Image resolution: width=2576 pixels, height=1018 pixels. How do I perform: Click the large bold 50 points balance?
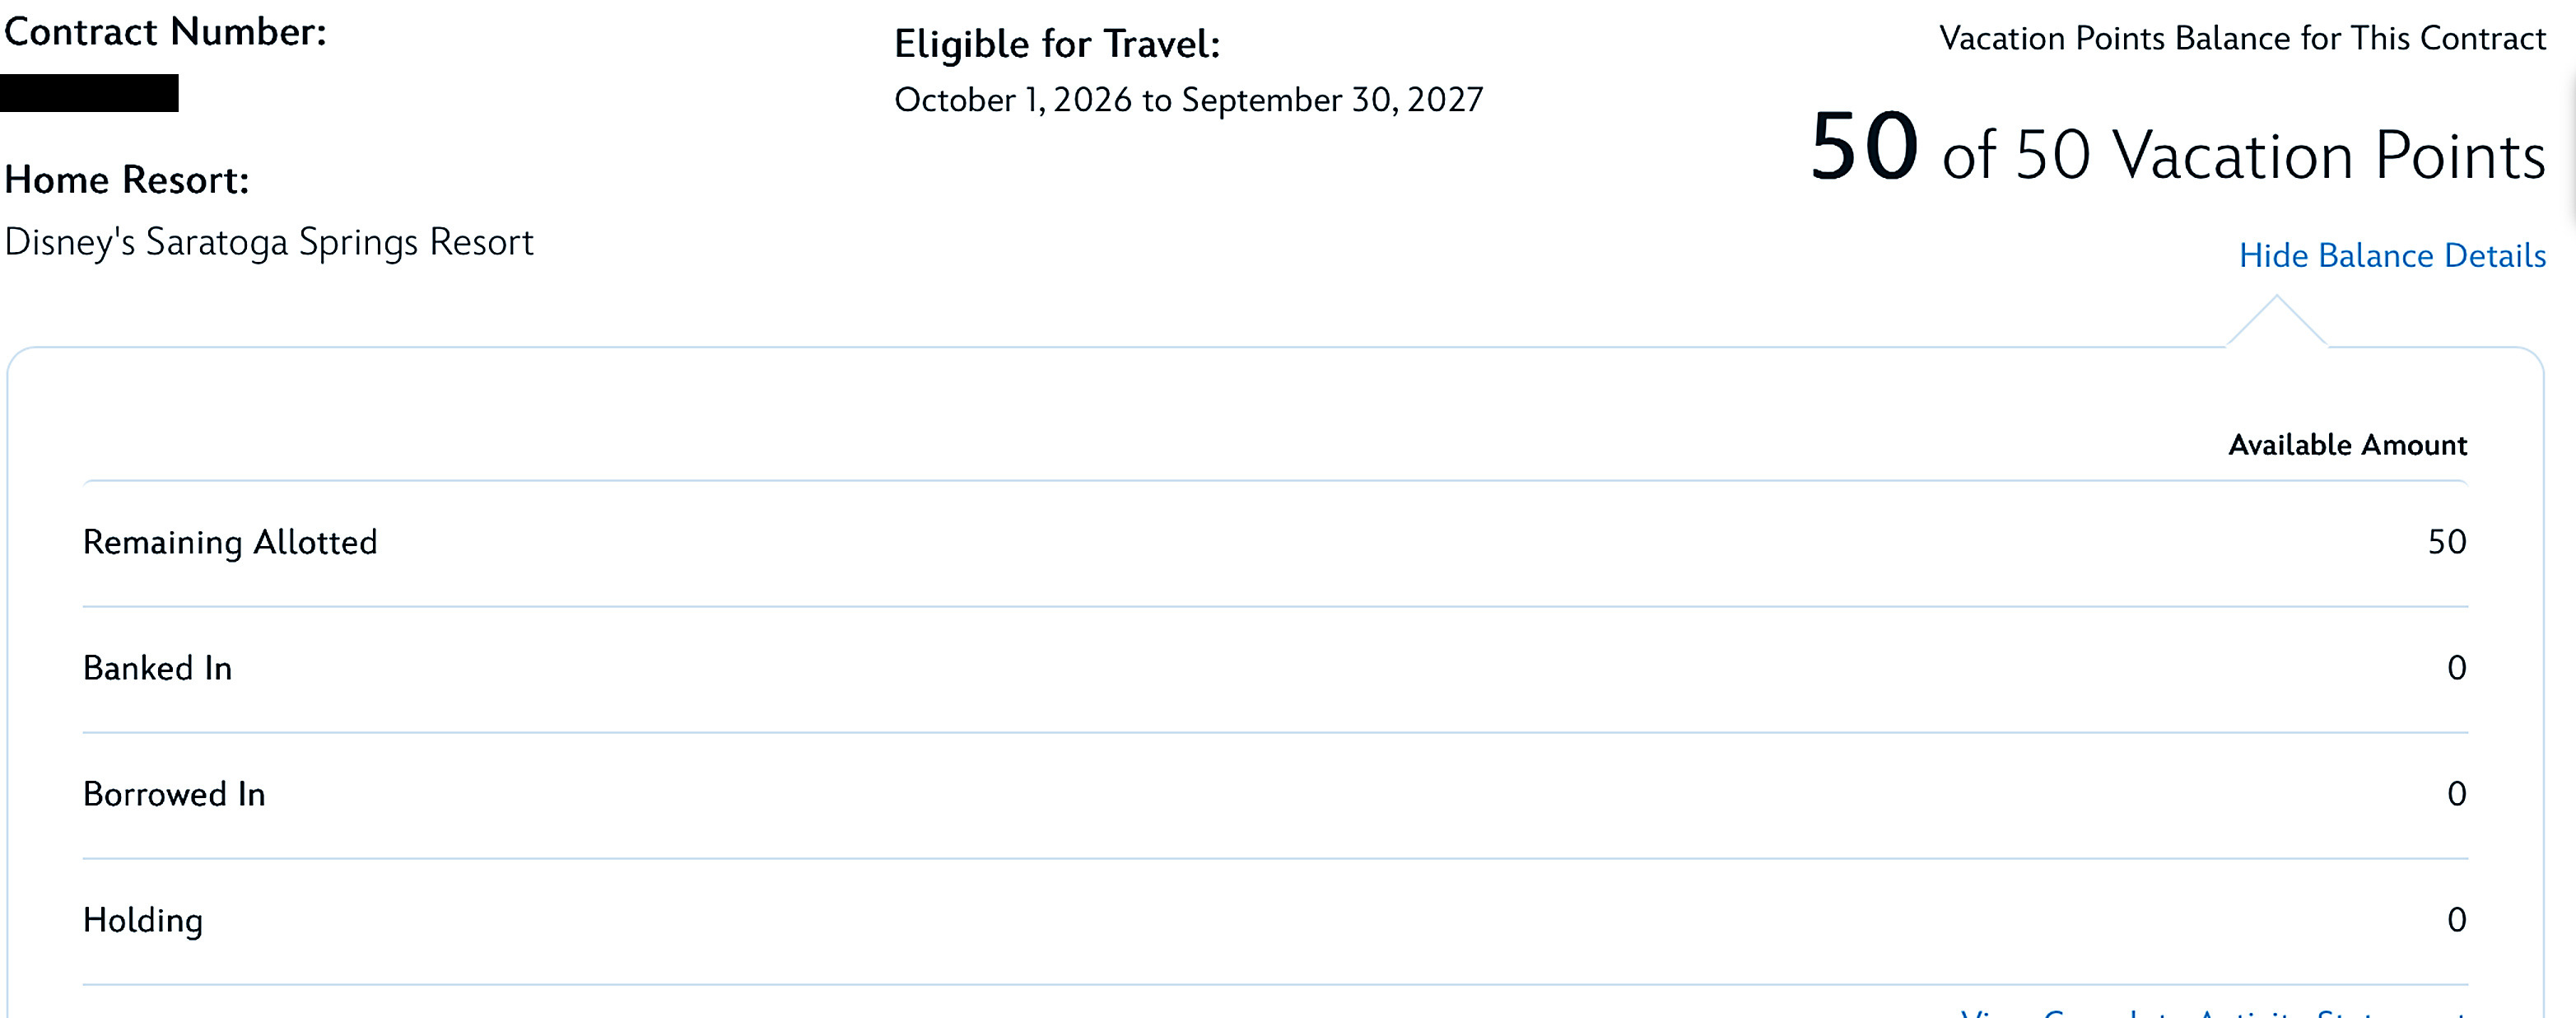click(1864, 148)
